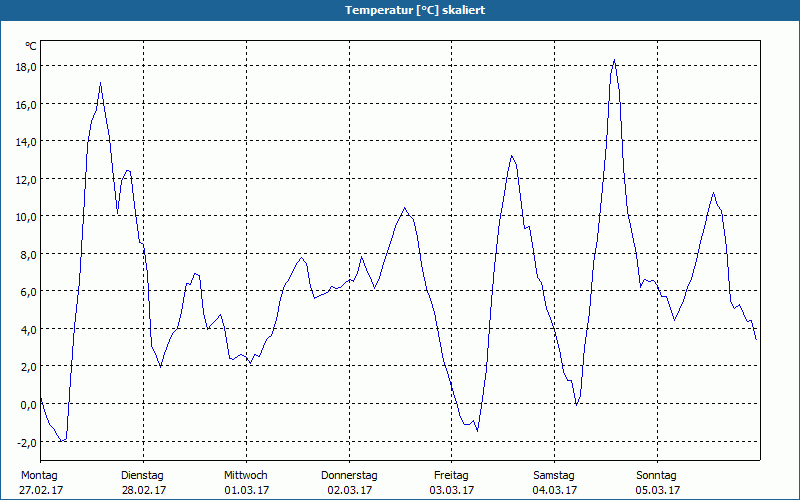
Task: Click the date 05.03.17
Action: [658, 490]
